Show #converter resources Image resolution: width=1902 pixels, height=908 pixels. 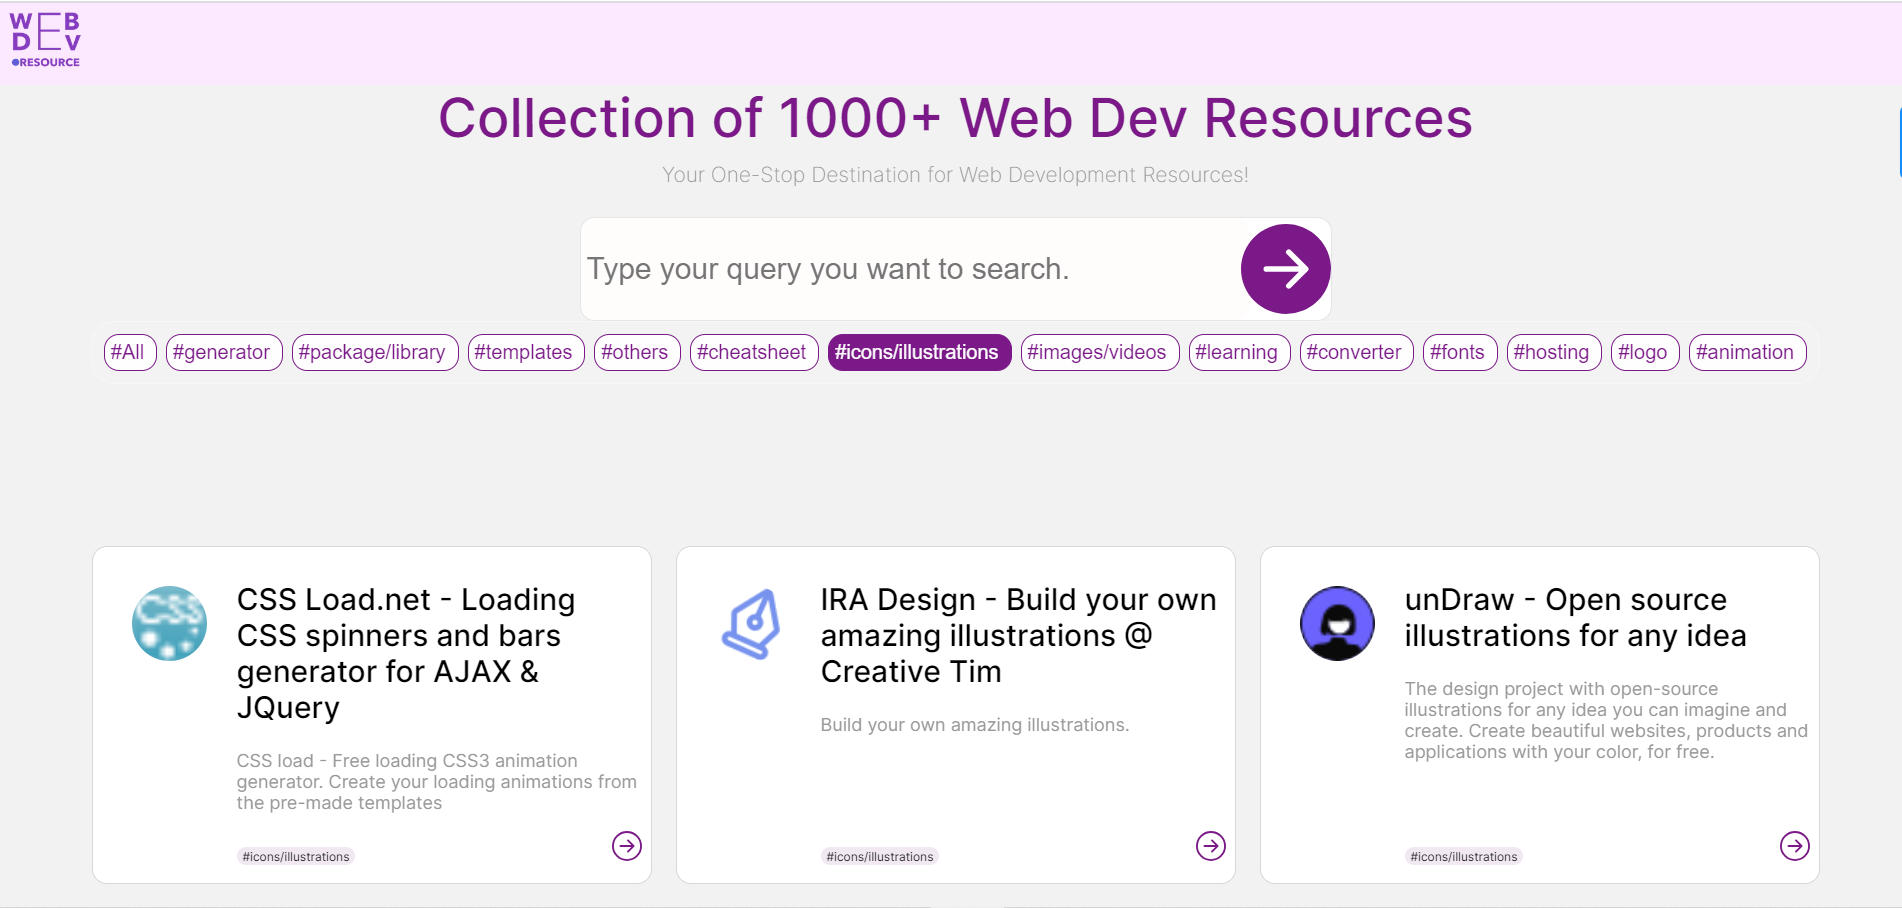[1357, 352]
